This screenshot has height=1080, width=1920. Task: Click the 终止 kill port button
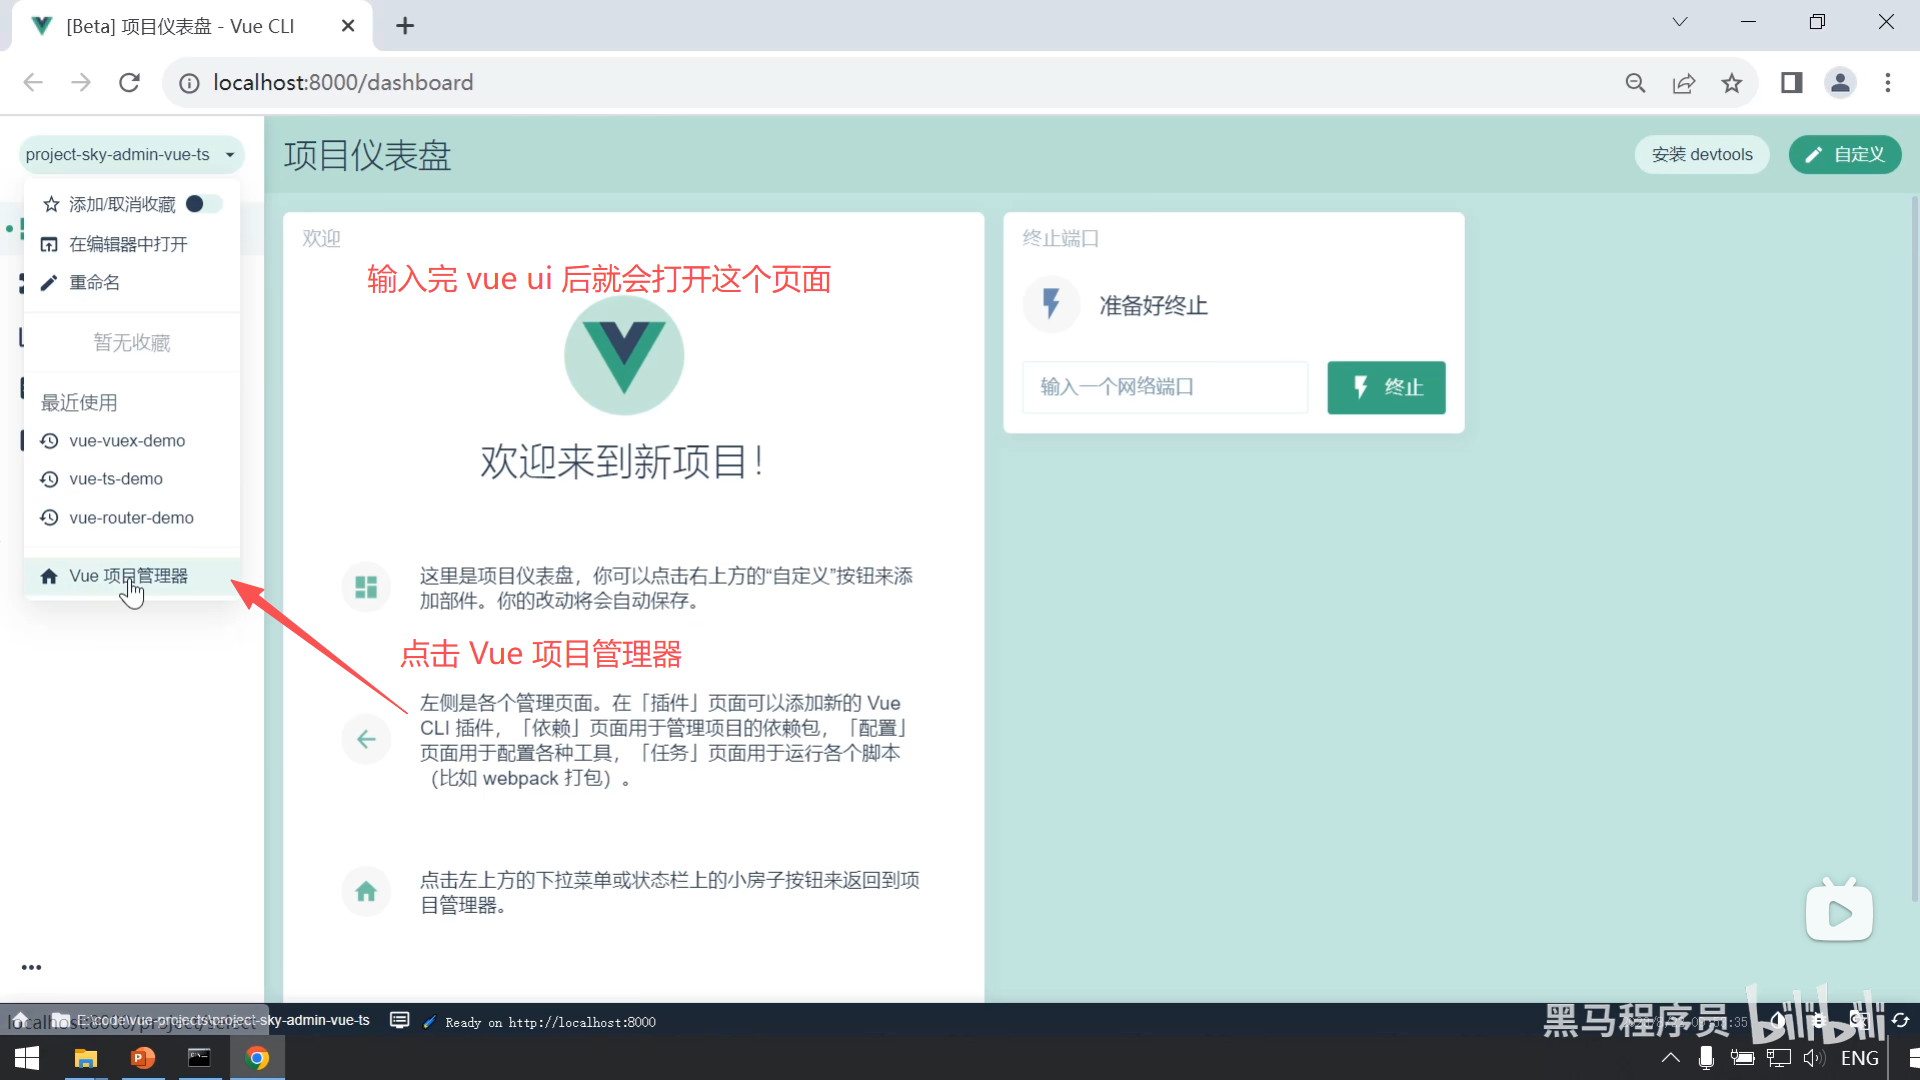[1386, 387]
